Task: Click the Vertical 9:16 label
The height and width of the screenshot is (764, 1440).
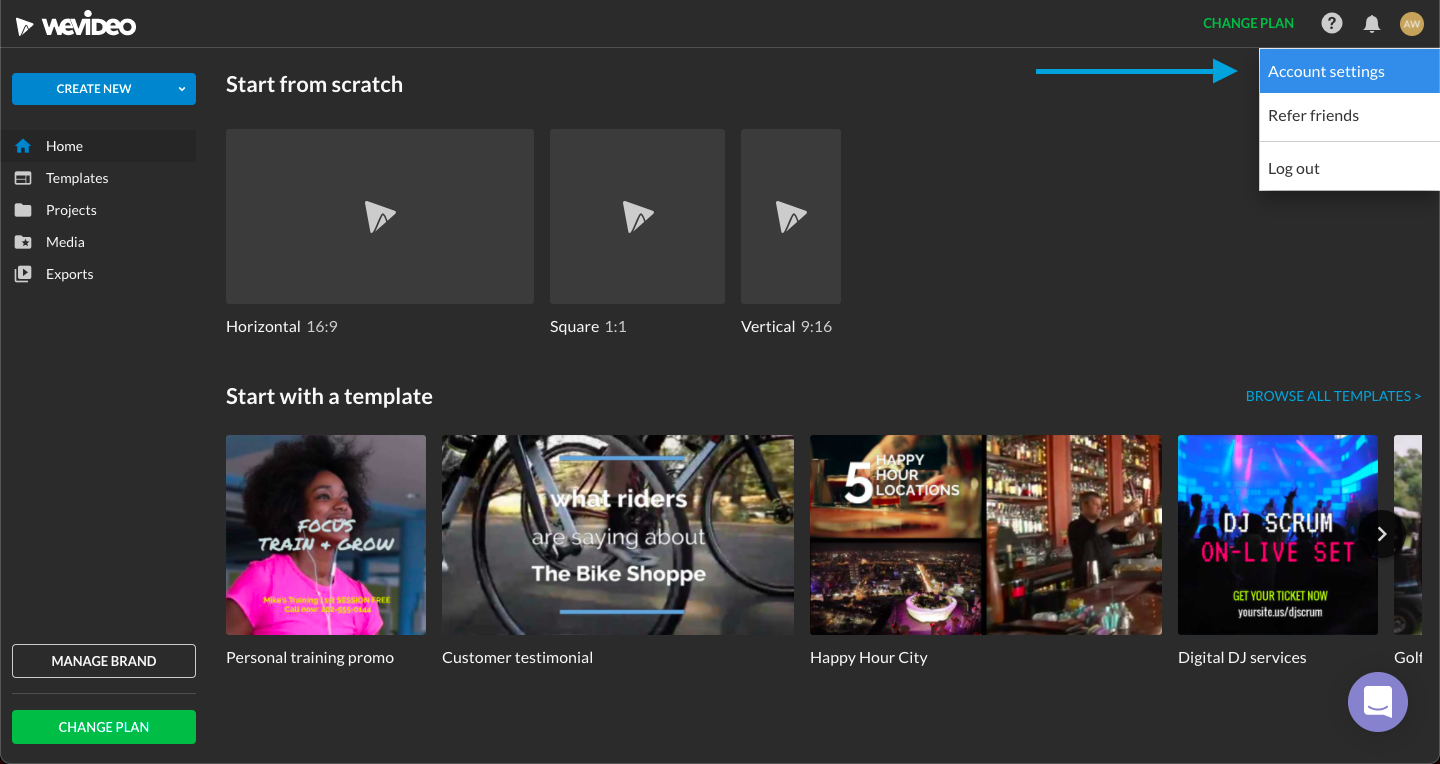Action: tap(786, 327)
